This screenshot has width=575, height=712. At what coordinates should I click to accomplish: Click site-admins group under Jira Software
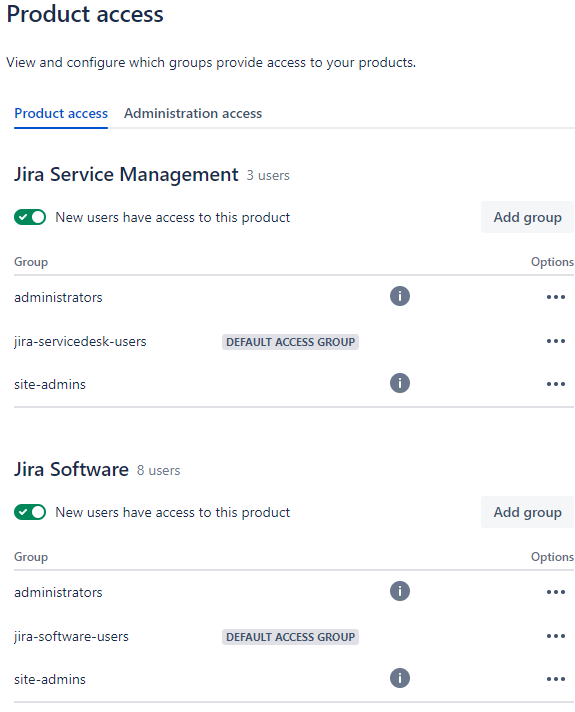coord(50,680)
